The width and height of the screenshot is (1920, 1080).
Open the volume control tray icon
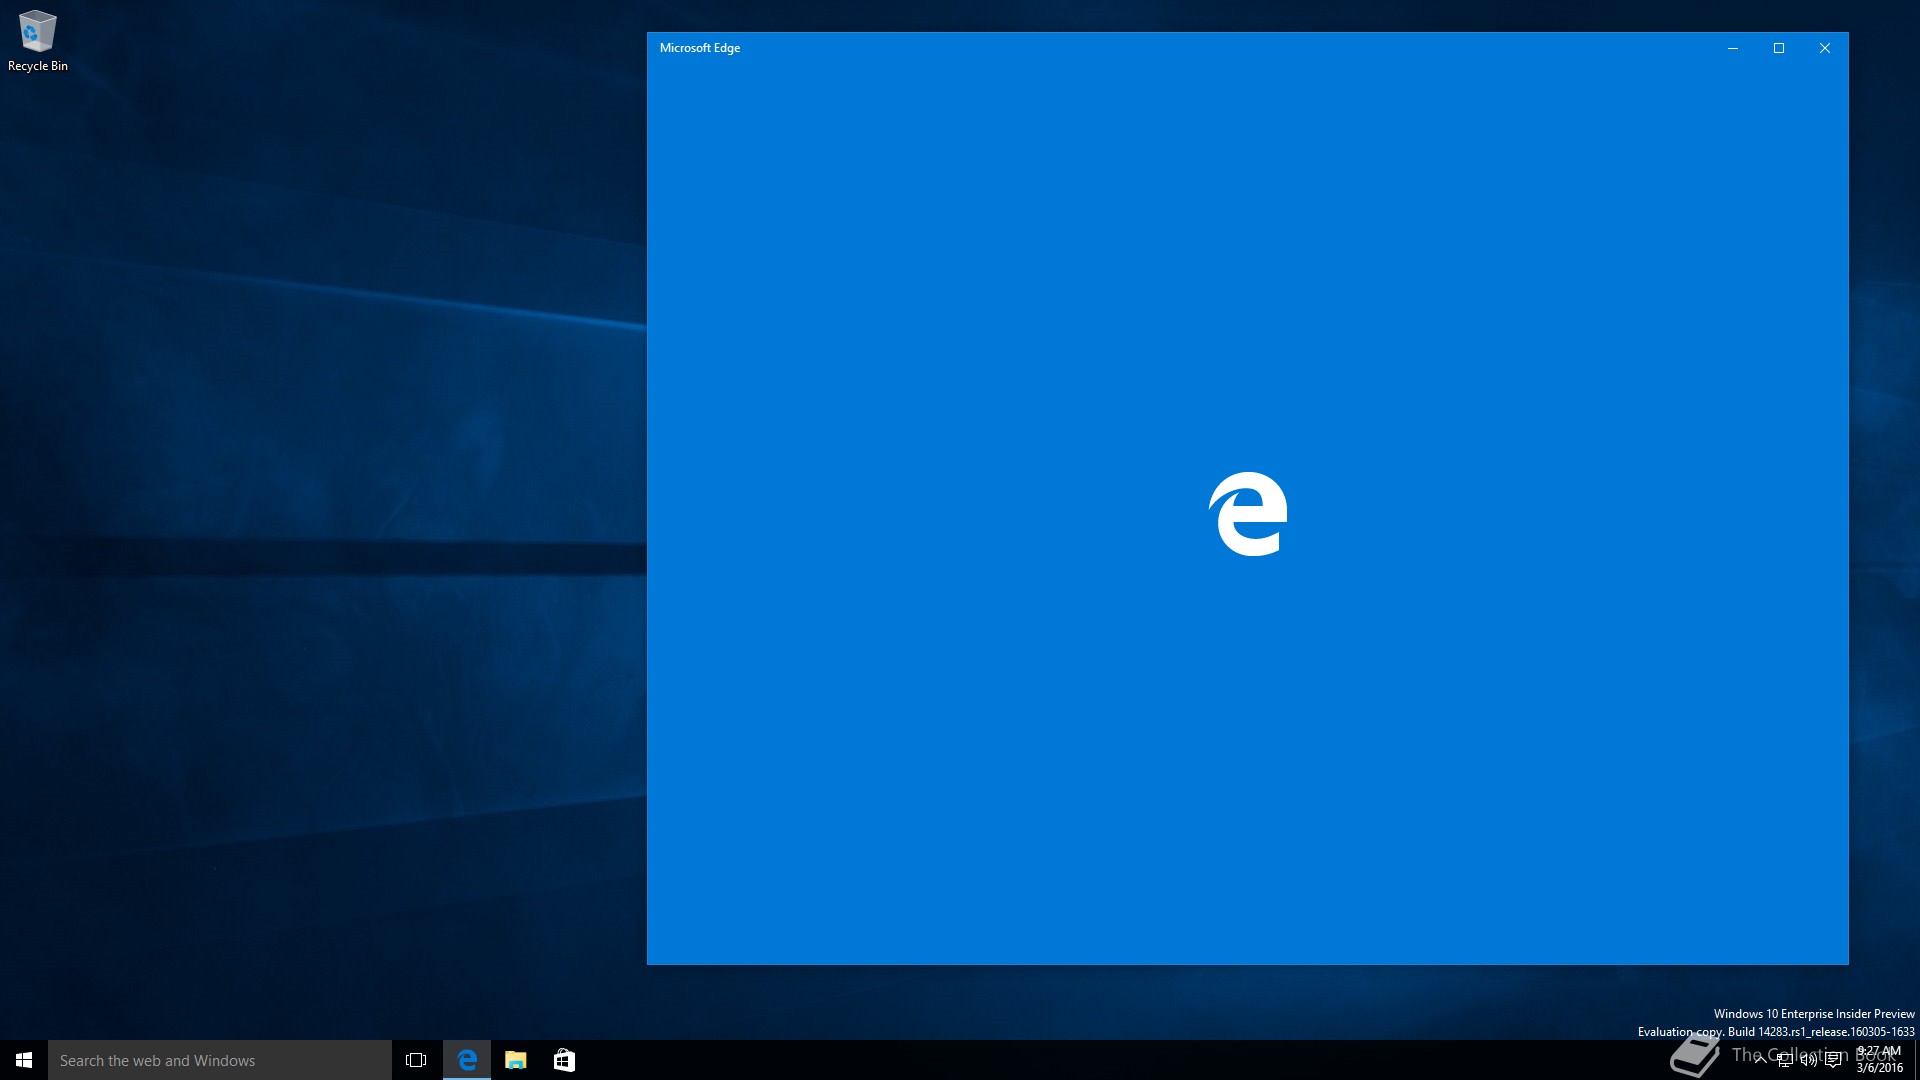tap(1809, 1060)
